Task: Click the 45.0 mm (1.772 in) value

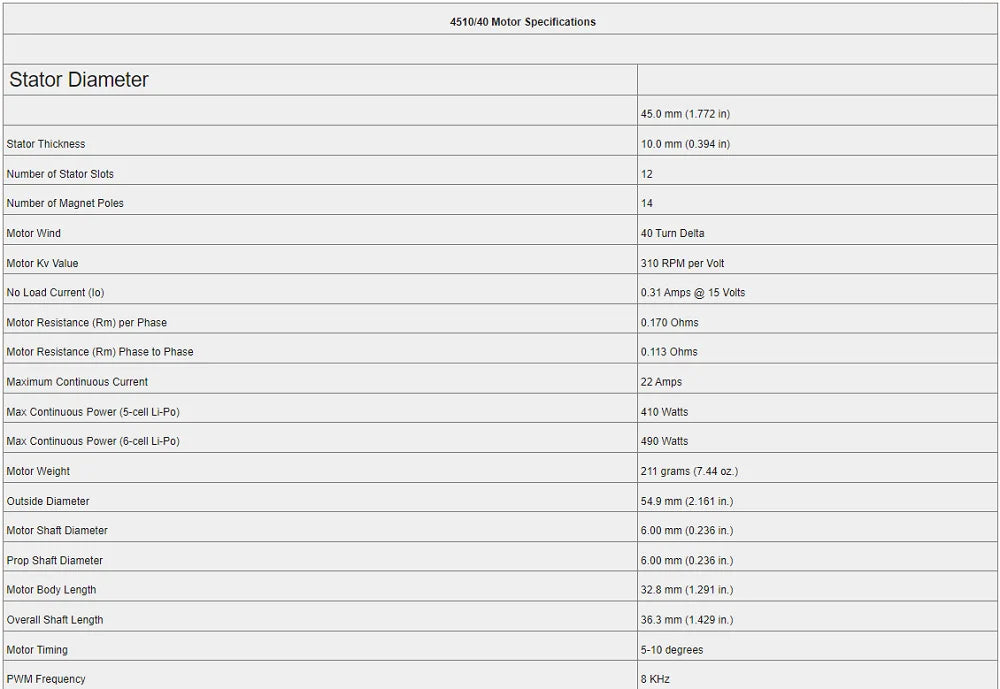Action: (685, 114)
